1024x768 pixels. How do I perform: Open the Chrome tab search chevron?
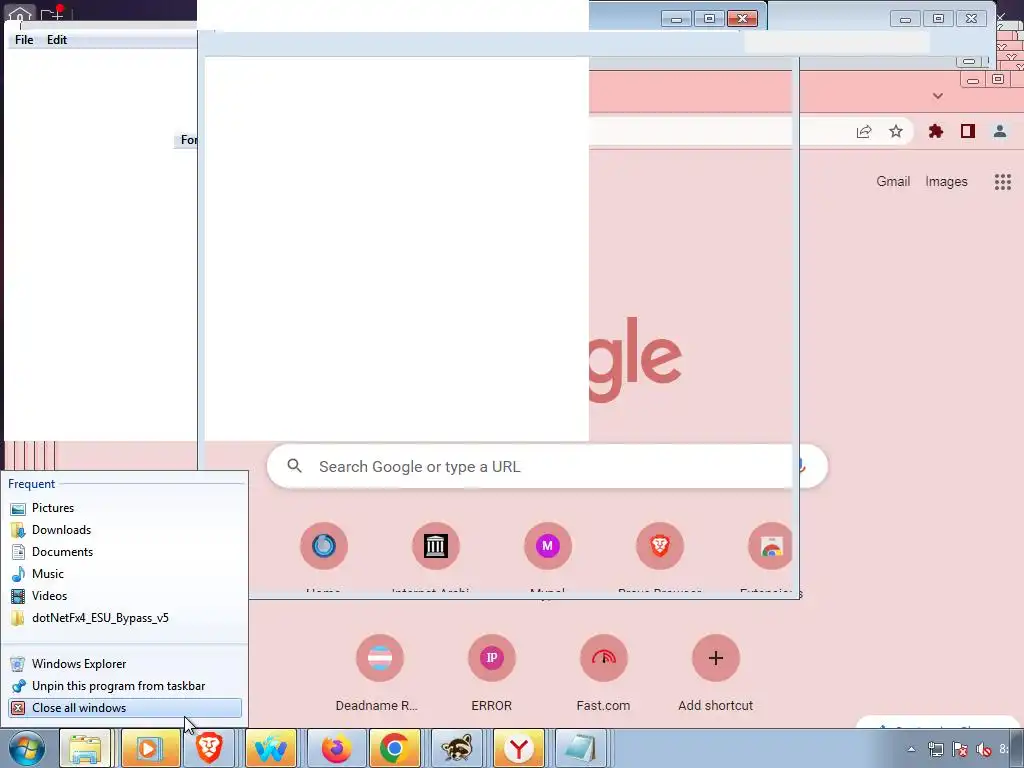pyautogui.click(x=938, y=96)
